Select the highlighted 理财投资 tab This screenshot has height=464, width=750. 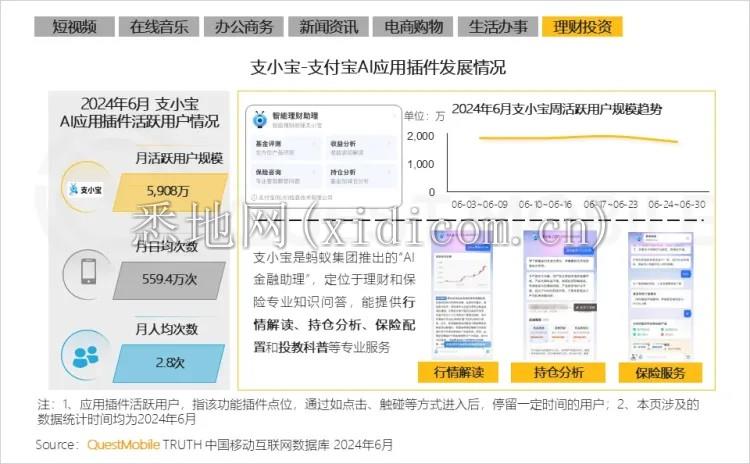tap(582, 26)
